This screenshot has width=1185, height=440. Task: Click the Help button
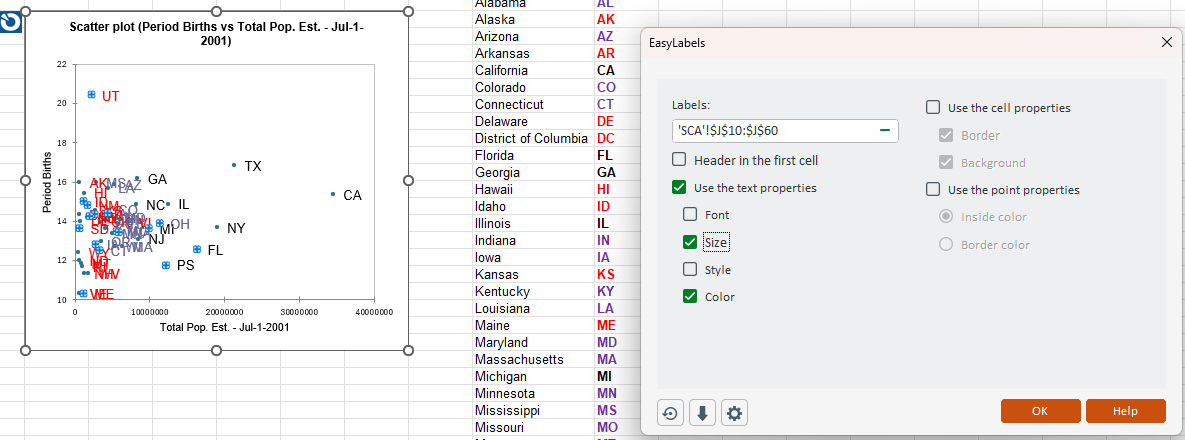click(x=1125, y=411)
